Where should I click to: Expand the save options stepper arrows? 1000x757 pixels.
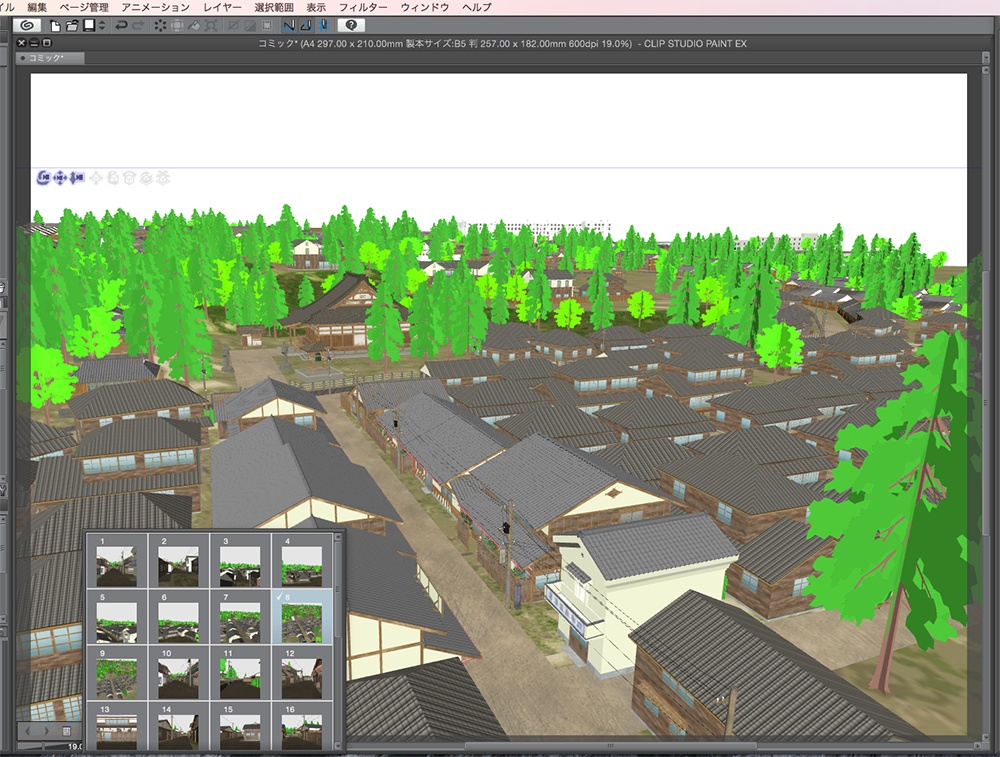point(101,24)
